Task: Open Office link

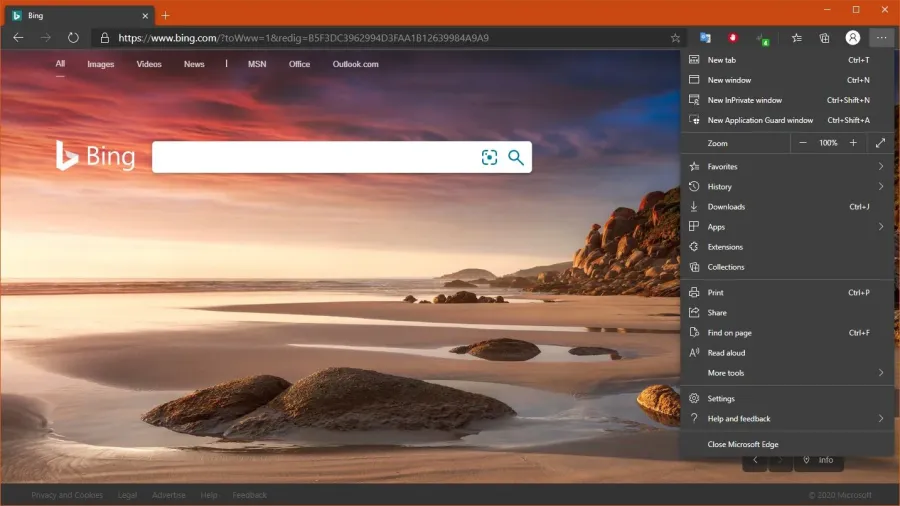Action: tap(299, 64)
